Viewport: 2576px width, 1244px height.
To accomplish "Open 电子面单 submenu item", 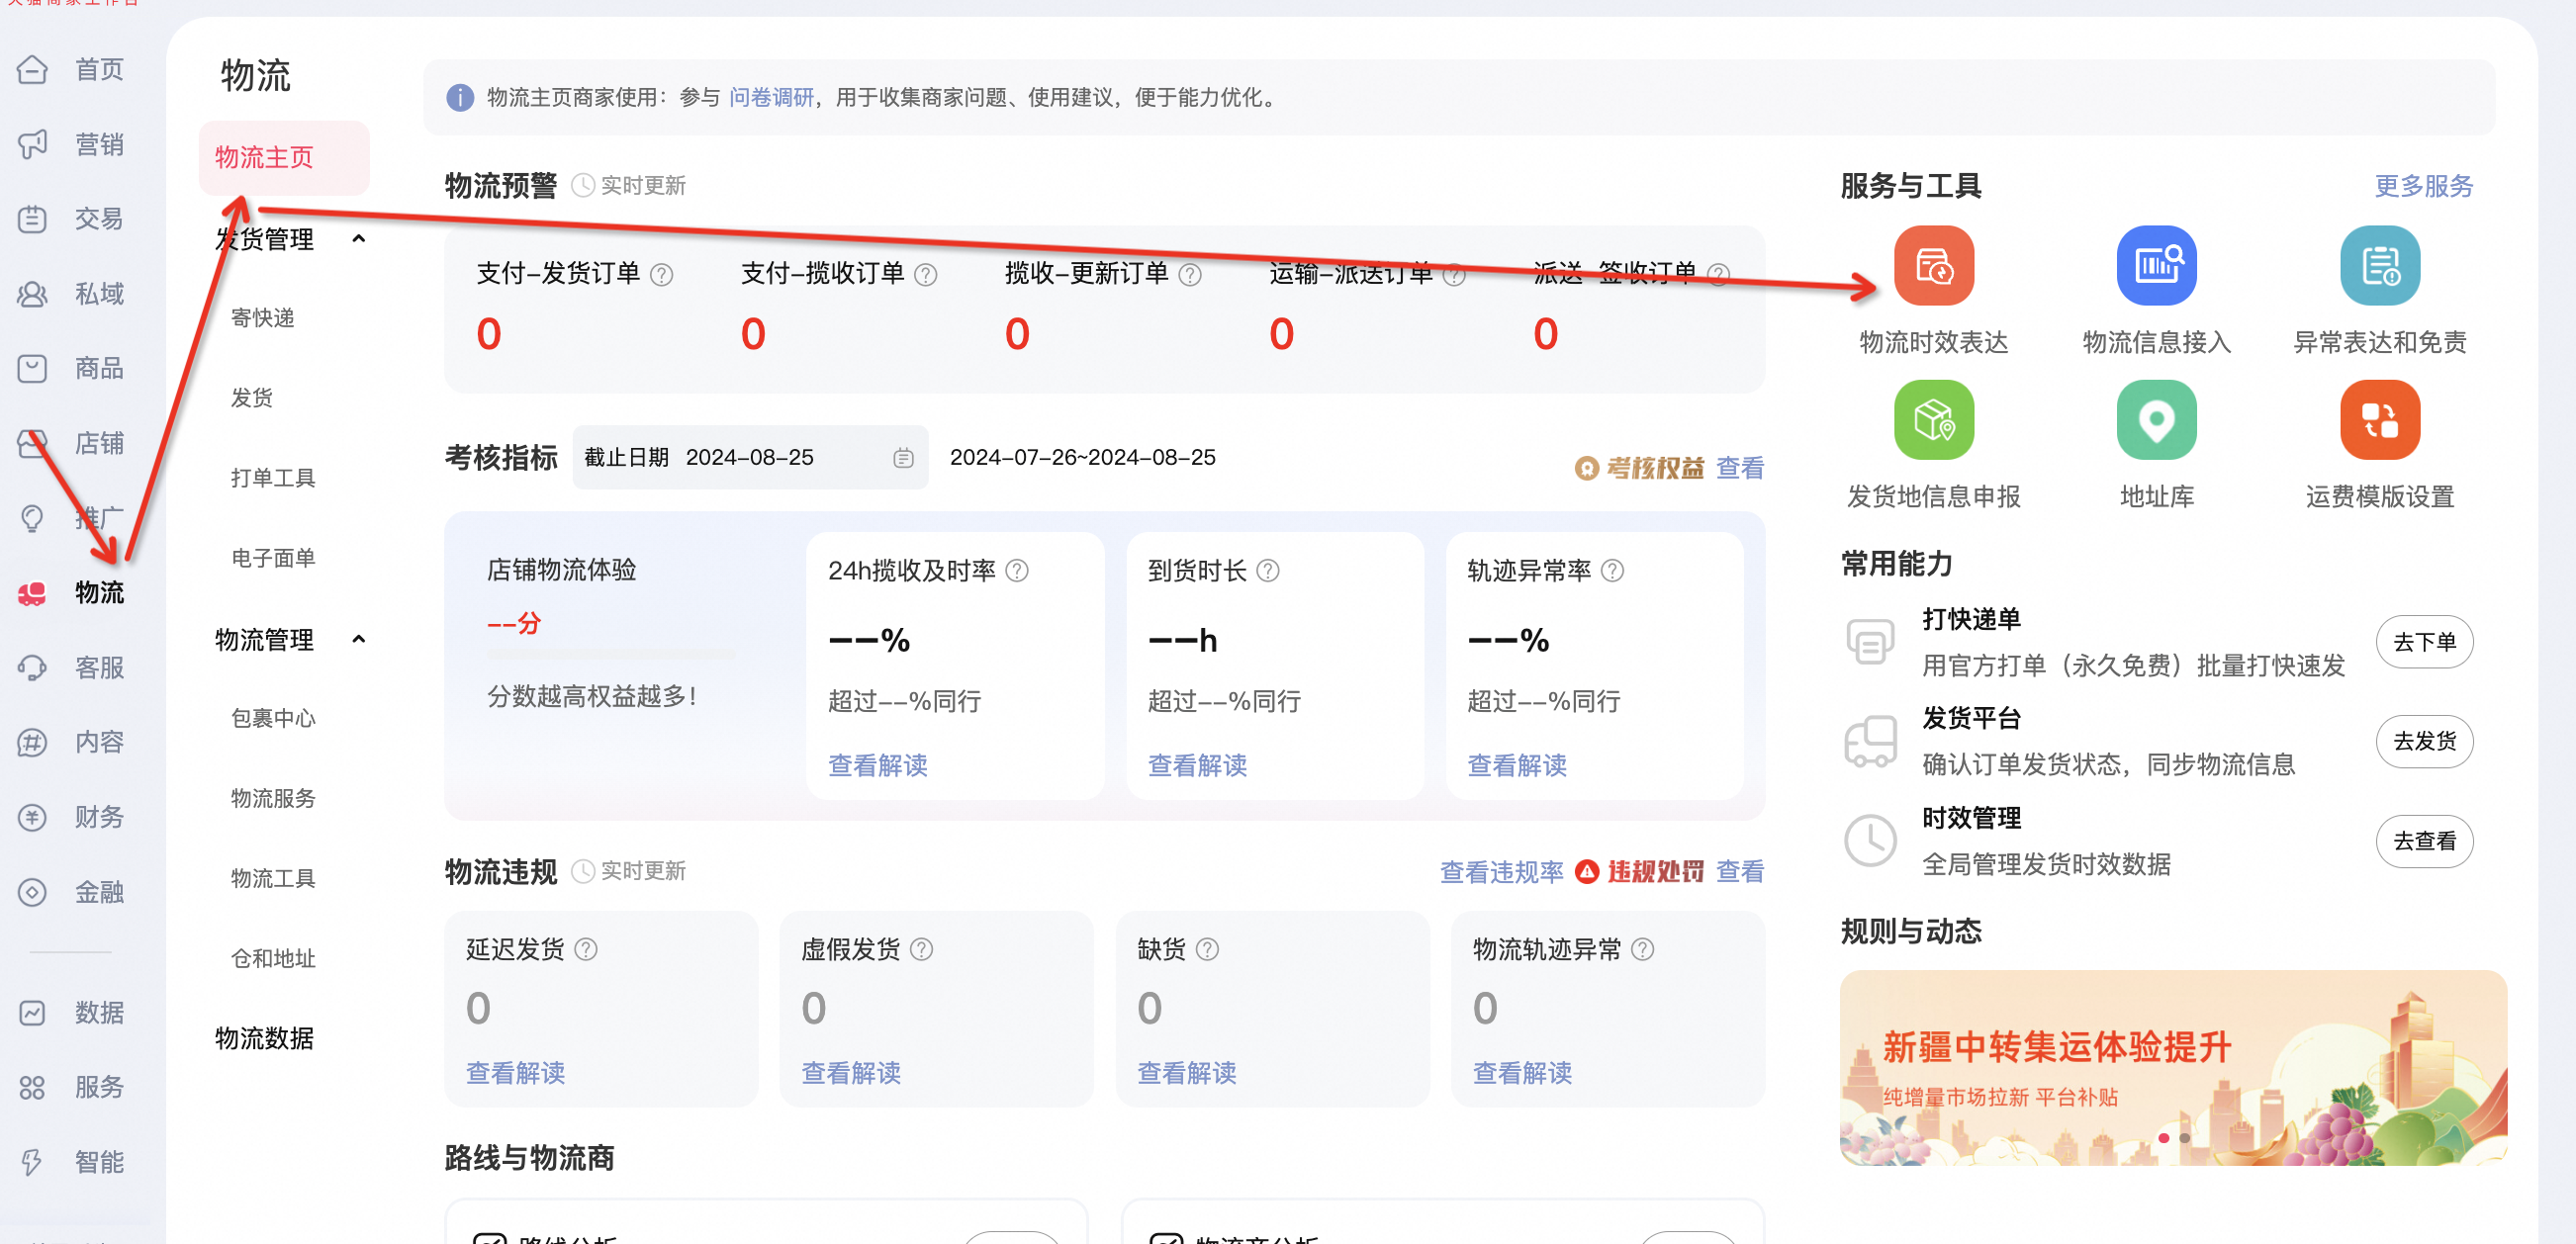I will pos(273,557).
